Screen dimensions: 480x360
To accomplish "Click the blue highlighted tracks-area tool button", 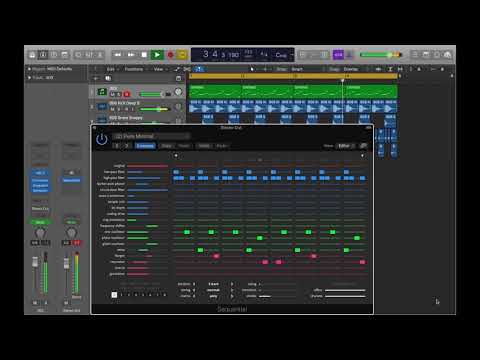I will 199,69.
